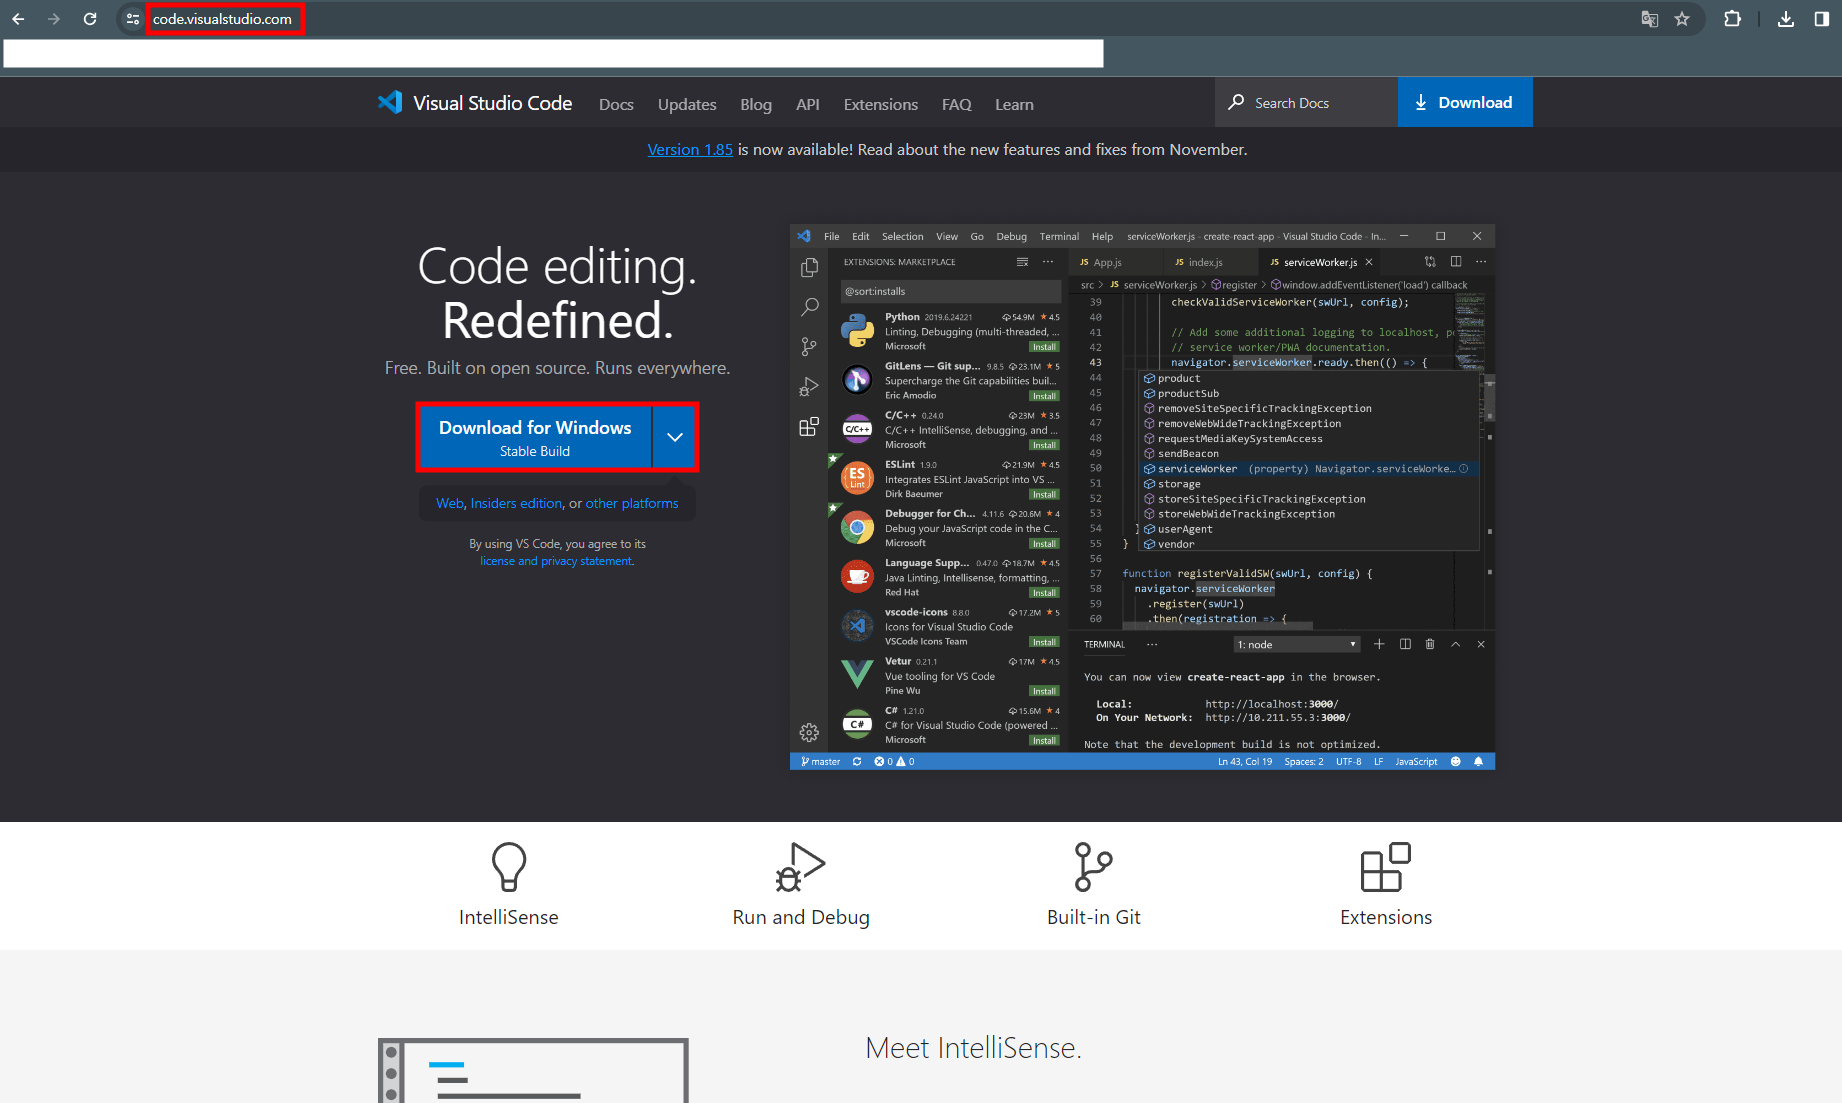Reload the page with the refresh icon
The image size is (1842, 1103).
(90, 19)
